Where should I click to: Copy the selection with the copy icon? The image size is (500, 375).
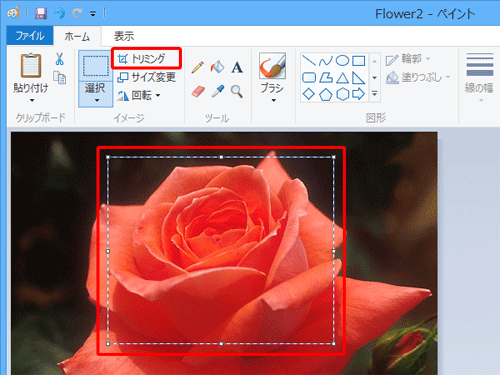coord(60,77)
